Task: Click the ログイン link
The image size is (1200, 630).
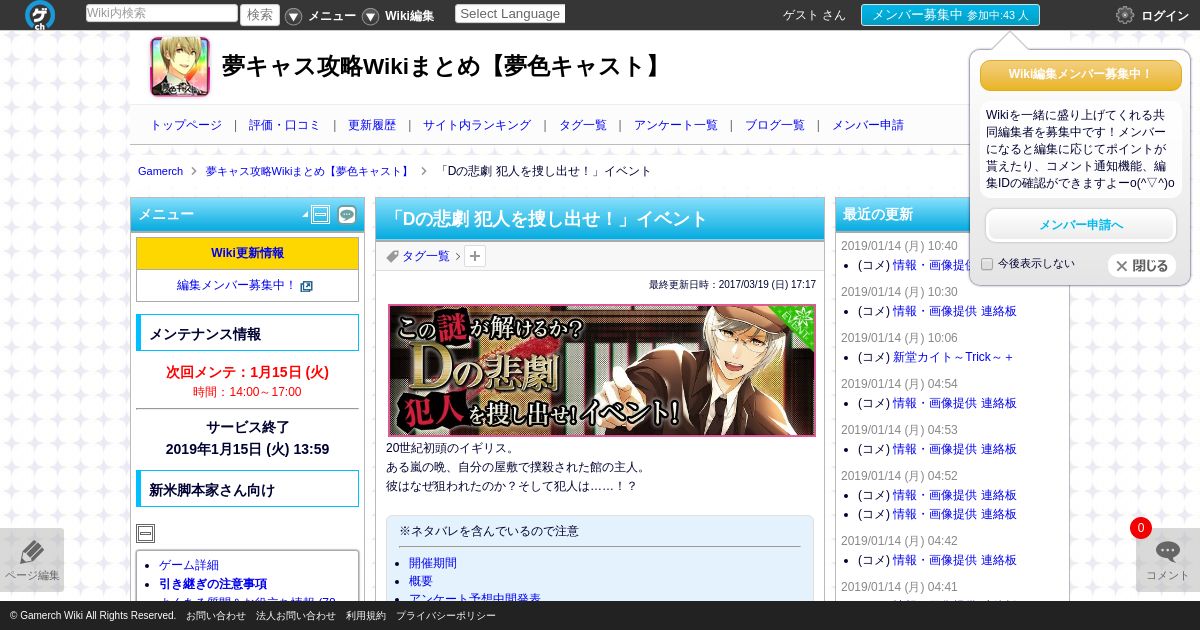Action: point(1165,15)
